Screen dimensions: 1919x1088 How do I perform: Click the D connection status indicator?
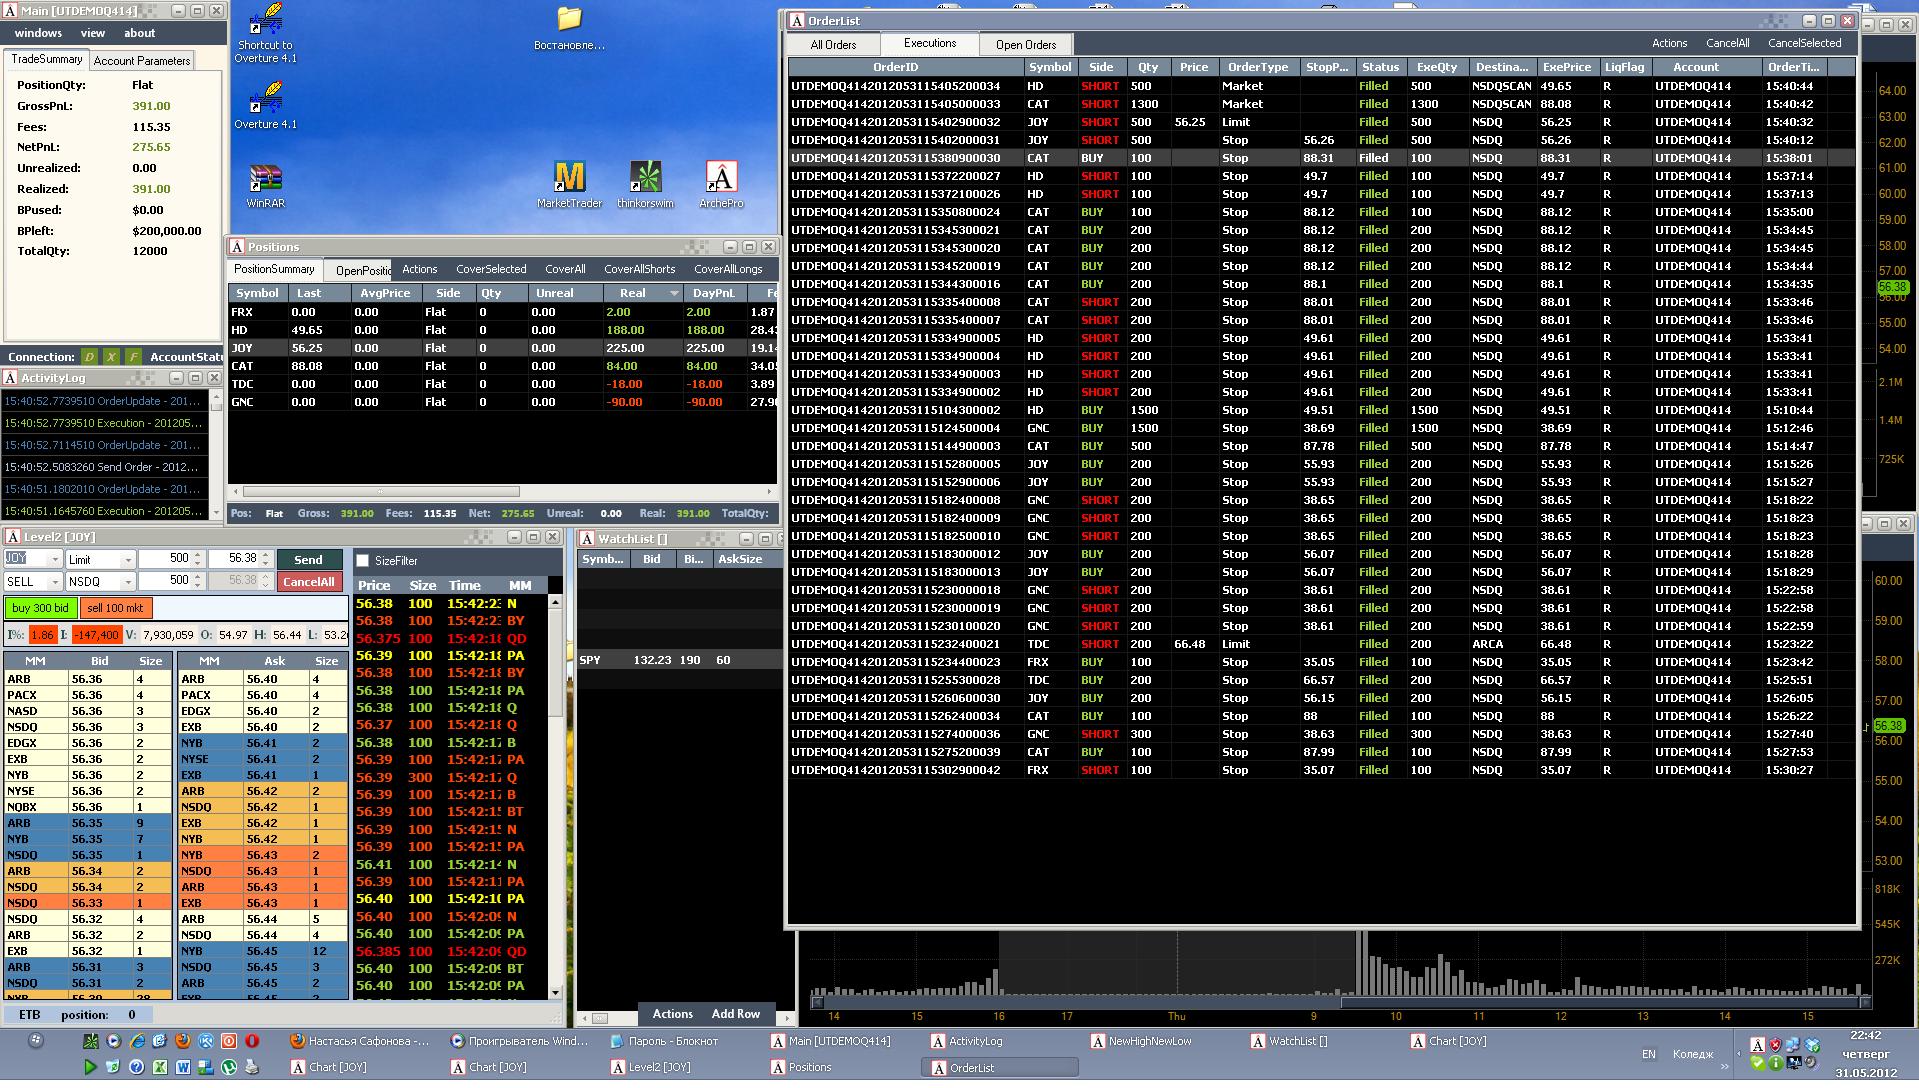(x=89, y=357)
